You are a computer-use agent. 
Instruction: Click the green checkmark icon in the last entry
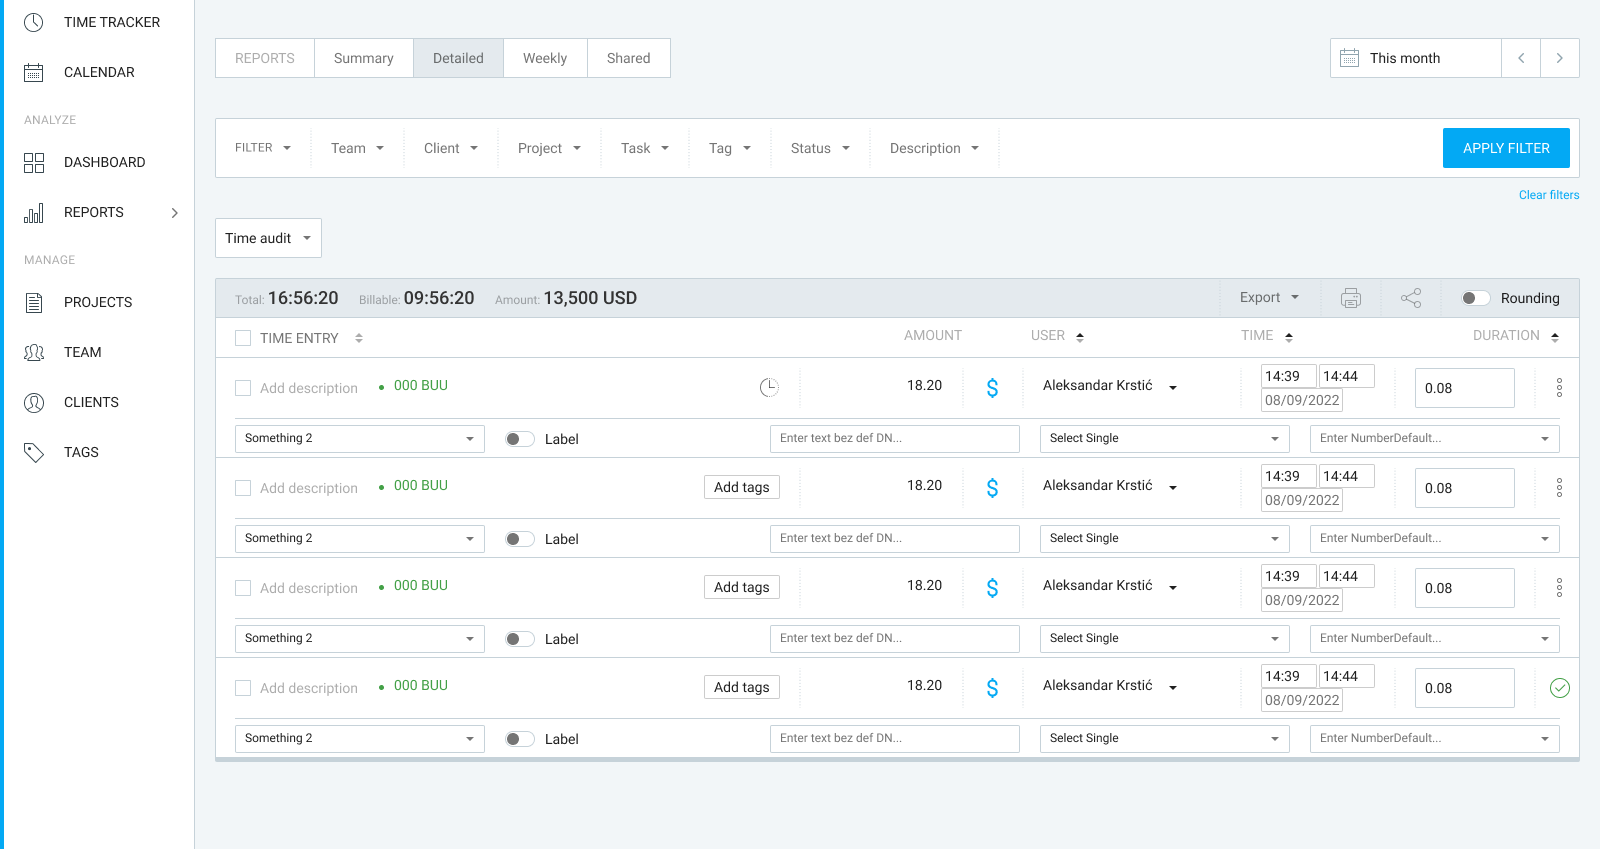click(x=1559, y=688)
